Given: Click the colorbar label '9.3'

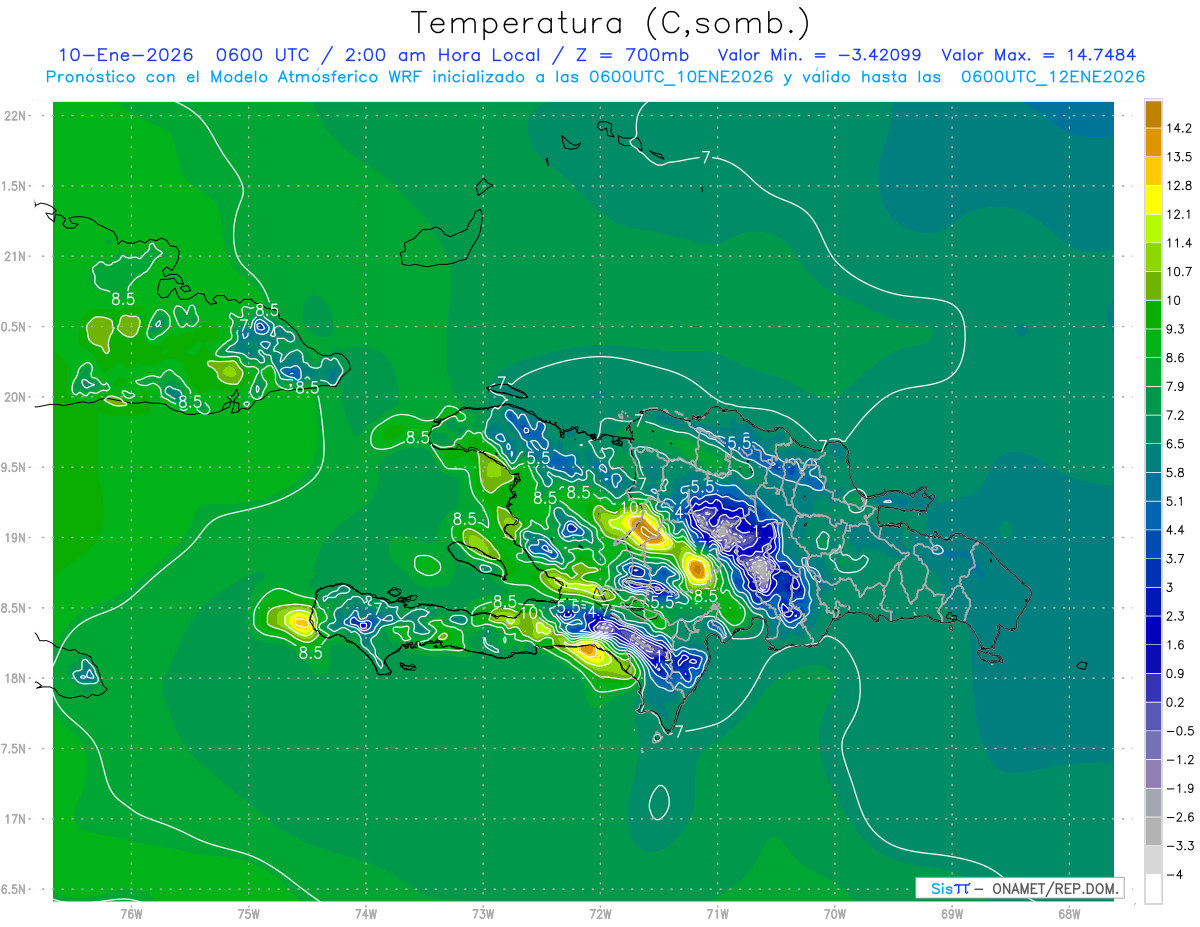Looking at the screenshot, I should (x=1176, y=329).
